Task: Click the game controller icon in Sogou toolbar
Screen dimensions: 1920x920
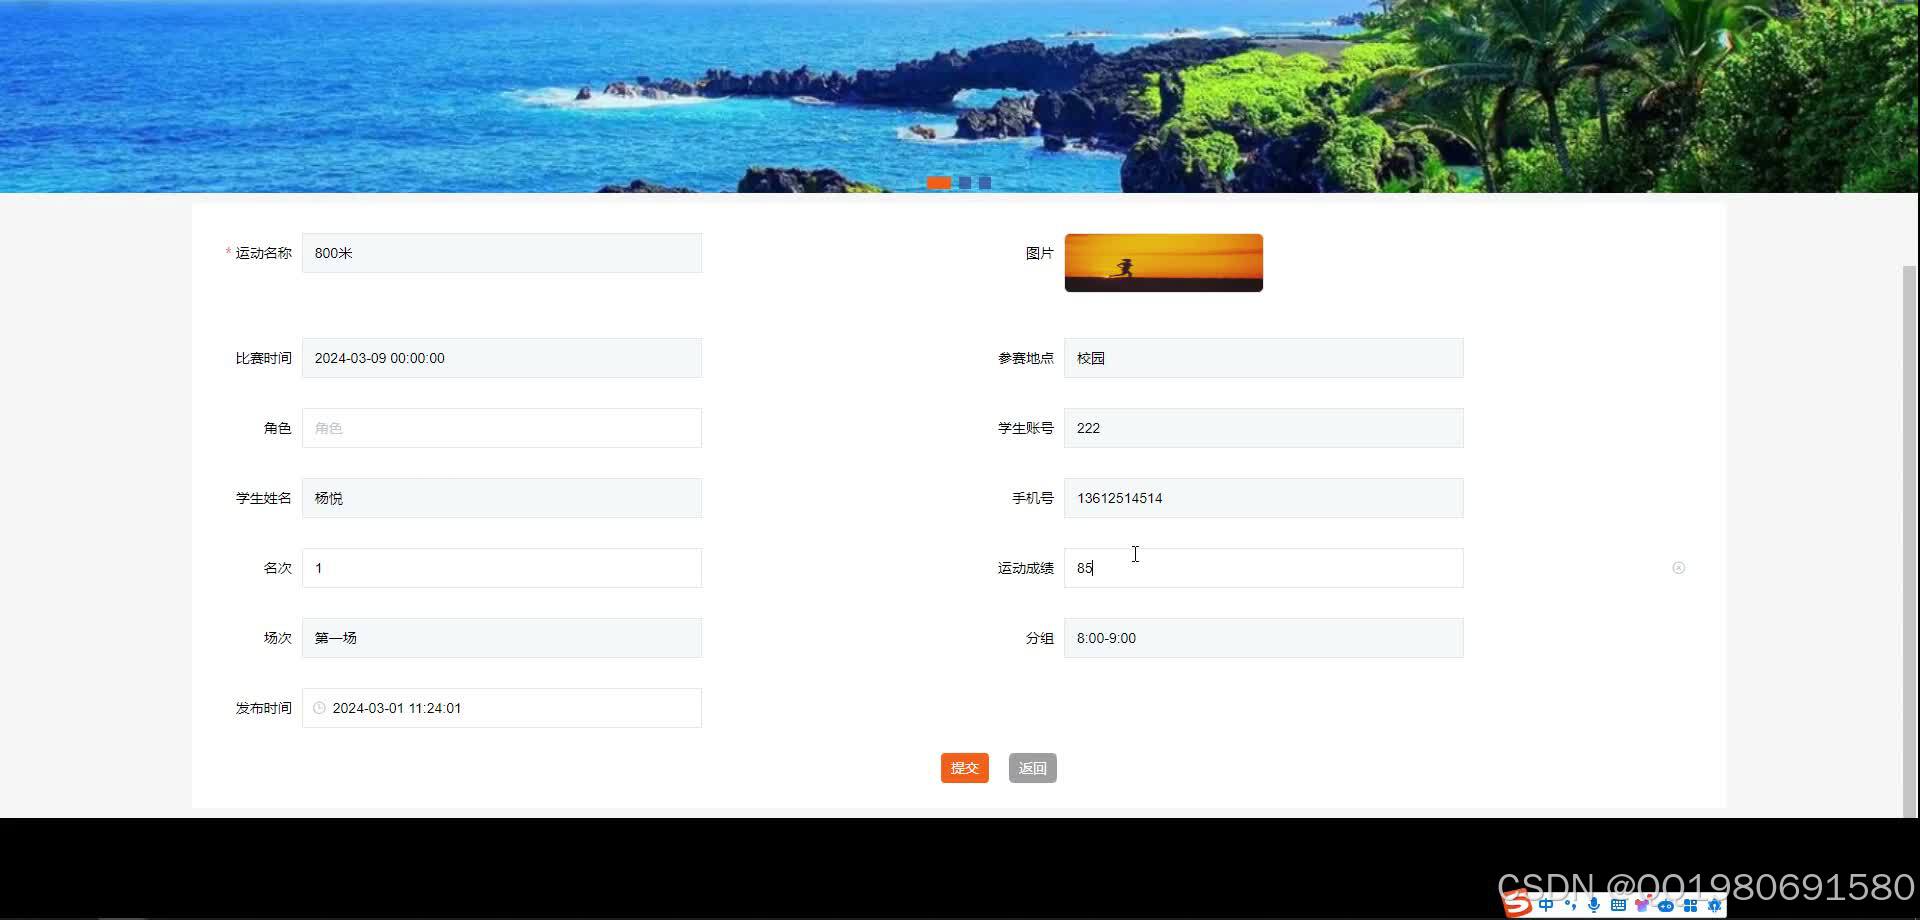Action: pos(1666,905)
